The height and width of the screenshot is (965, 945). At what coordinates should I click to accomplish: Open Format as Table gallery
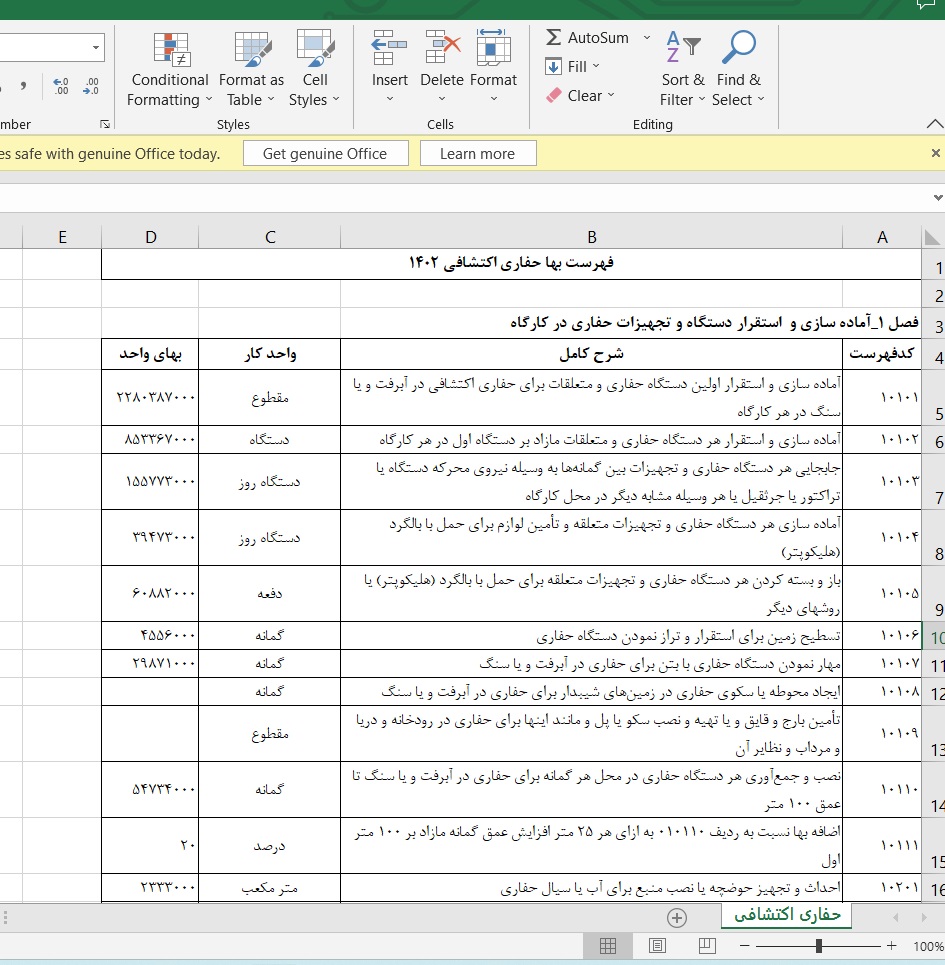[x=251, y=70]
